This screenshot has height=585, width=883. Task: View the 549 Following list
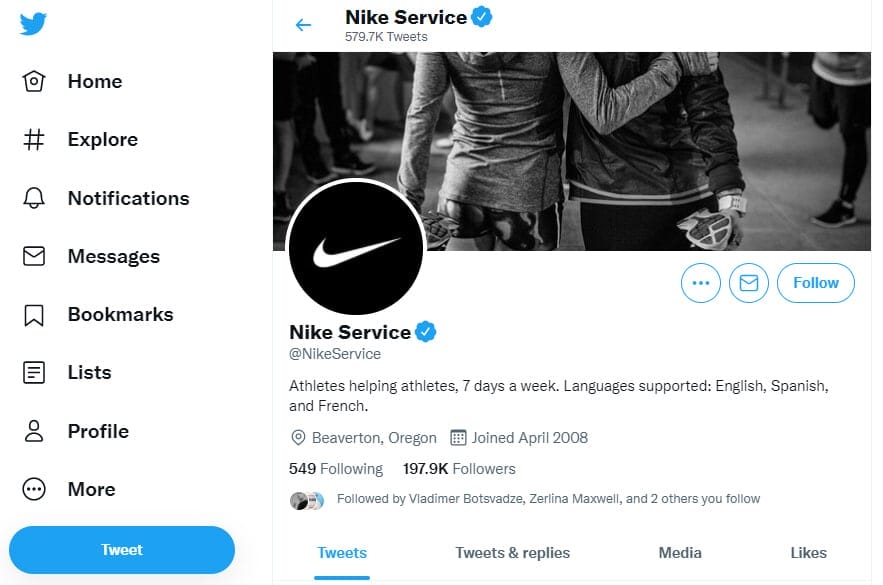pos(335,468)
